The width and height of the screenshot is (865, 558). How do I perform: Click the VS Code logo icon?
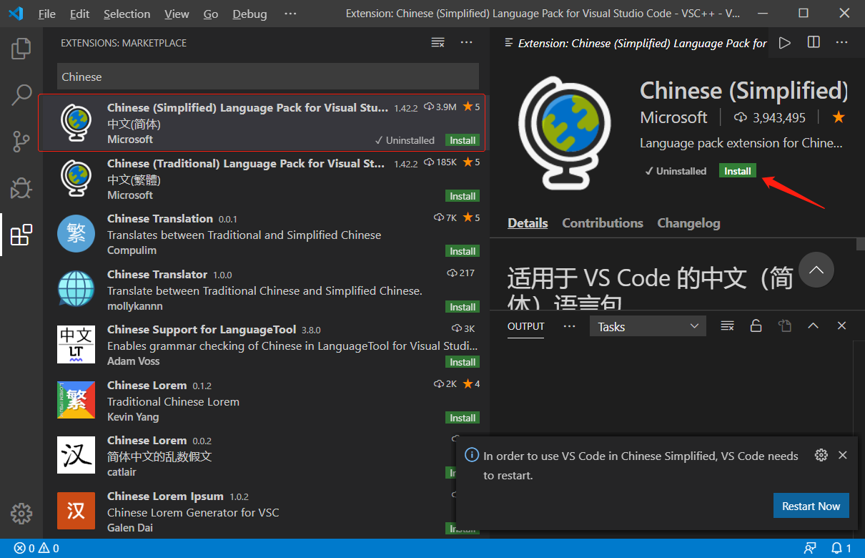tap(16, 13)
